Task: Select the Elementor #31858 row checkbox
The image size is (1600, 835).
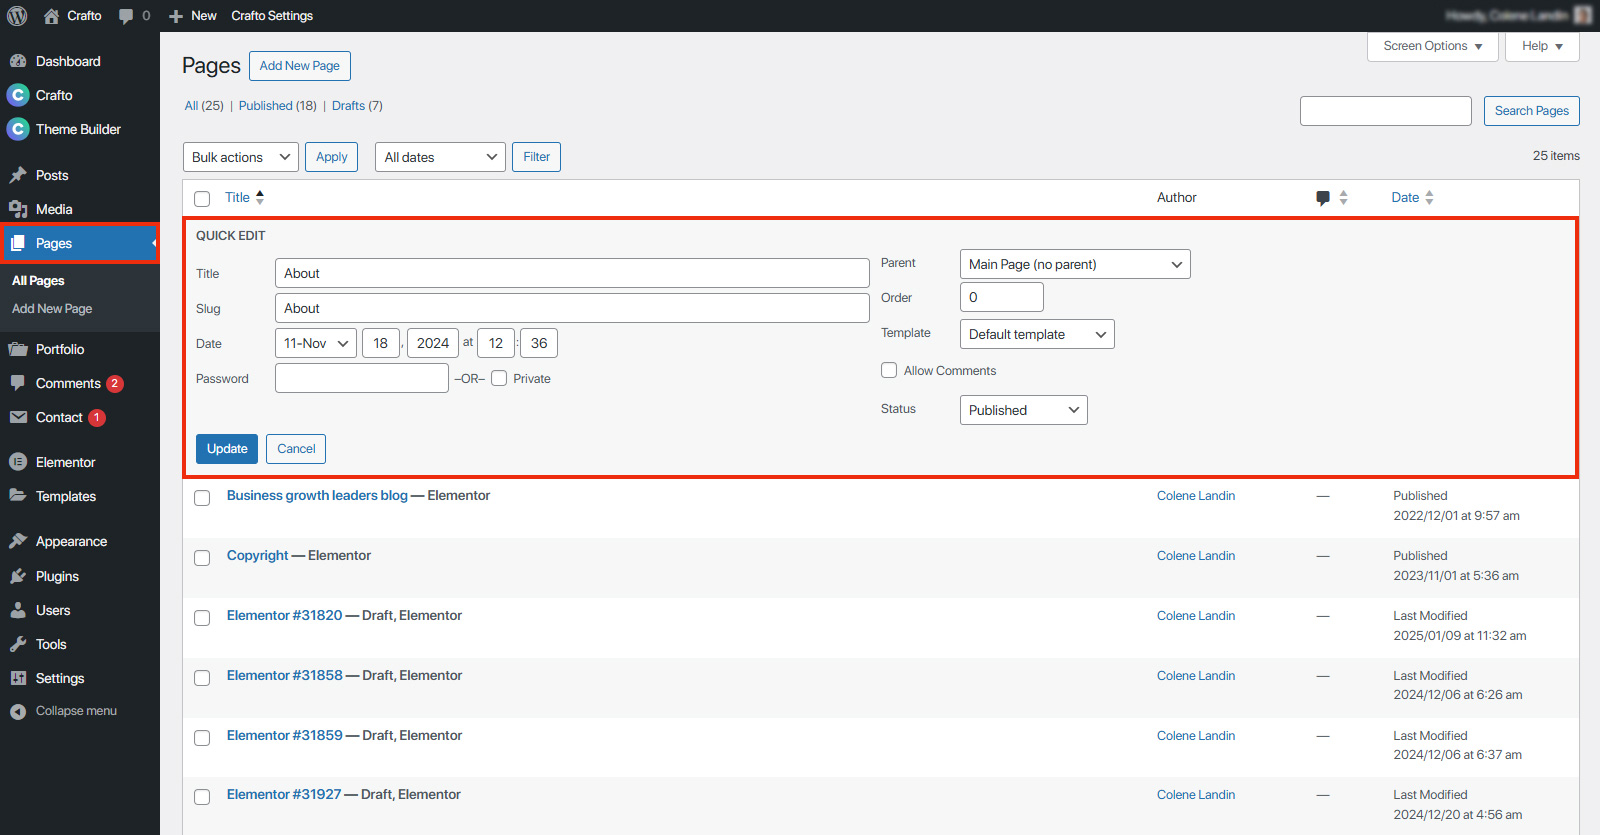Action: coord(202,678)
